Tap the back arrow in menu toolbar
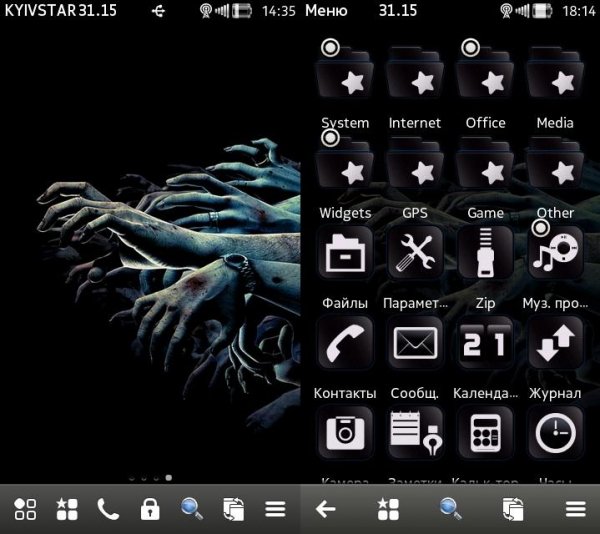 (x=326, y=509)
